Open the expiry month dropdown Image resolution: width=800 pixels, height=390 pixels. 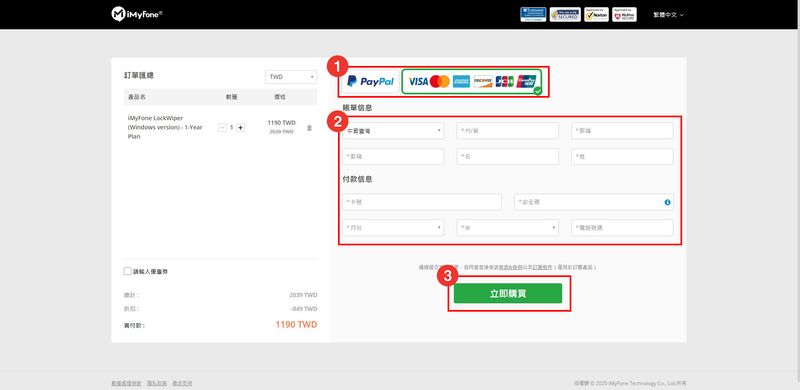click(x=393, y=228)
